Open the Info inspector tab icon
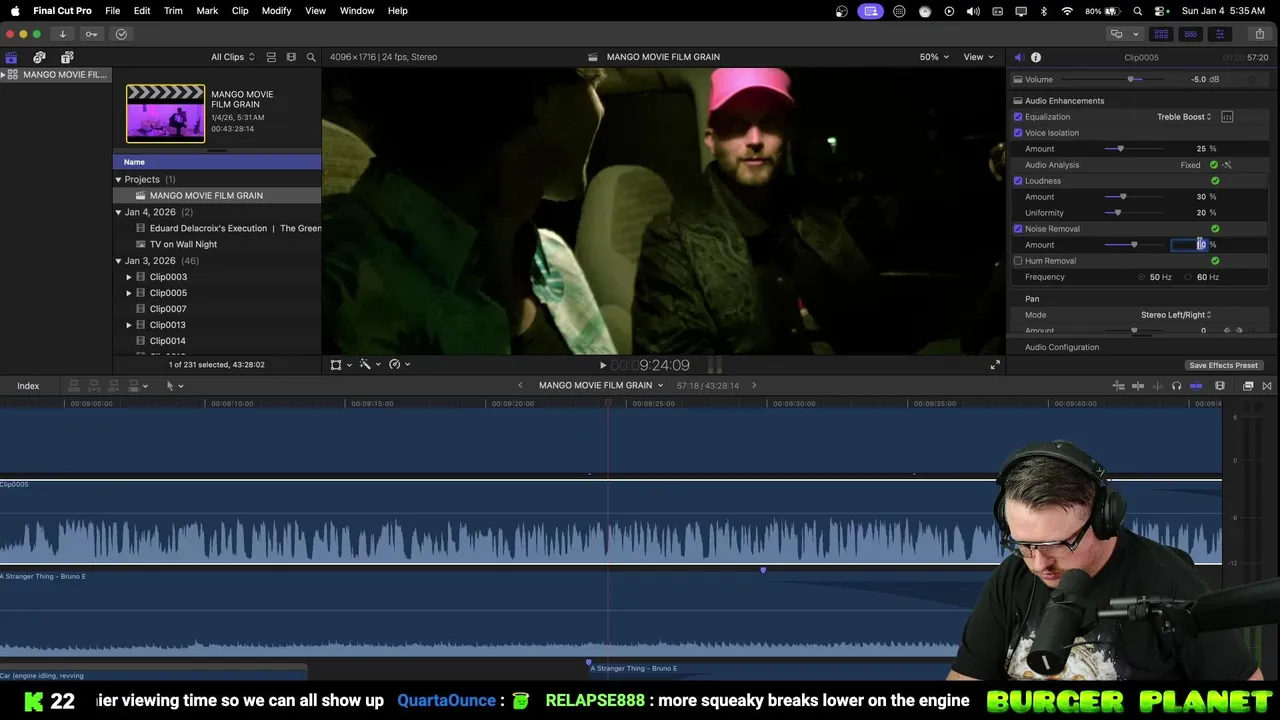The image size is (1280, 720). pos(1036,57)
